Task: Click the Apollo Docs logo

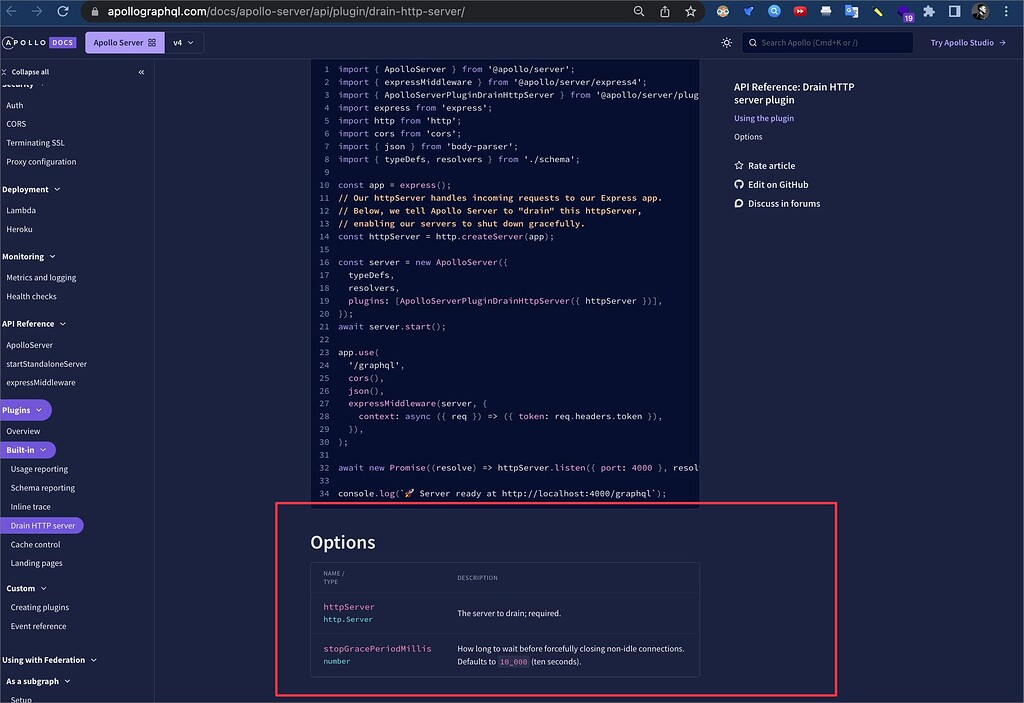Action: pyautogui.click(x=39, y=42)
